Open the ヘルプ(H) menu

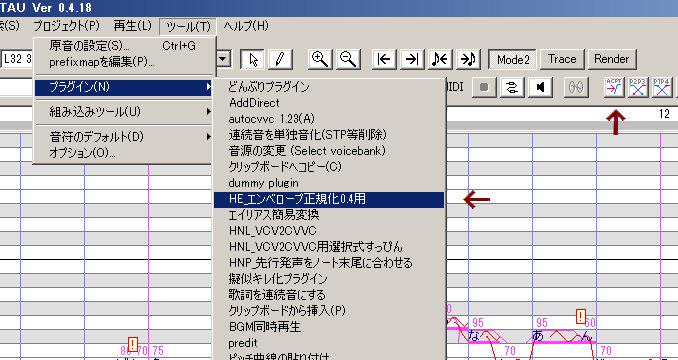pos(246,26)
